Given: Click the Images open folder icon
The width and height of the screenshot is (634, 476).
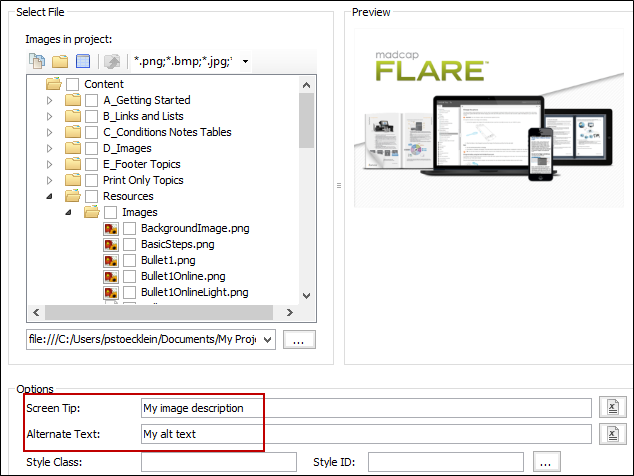Looking at the screenshot, I should [92, 212].
